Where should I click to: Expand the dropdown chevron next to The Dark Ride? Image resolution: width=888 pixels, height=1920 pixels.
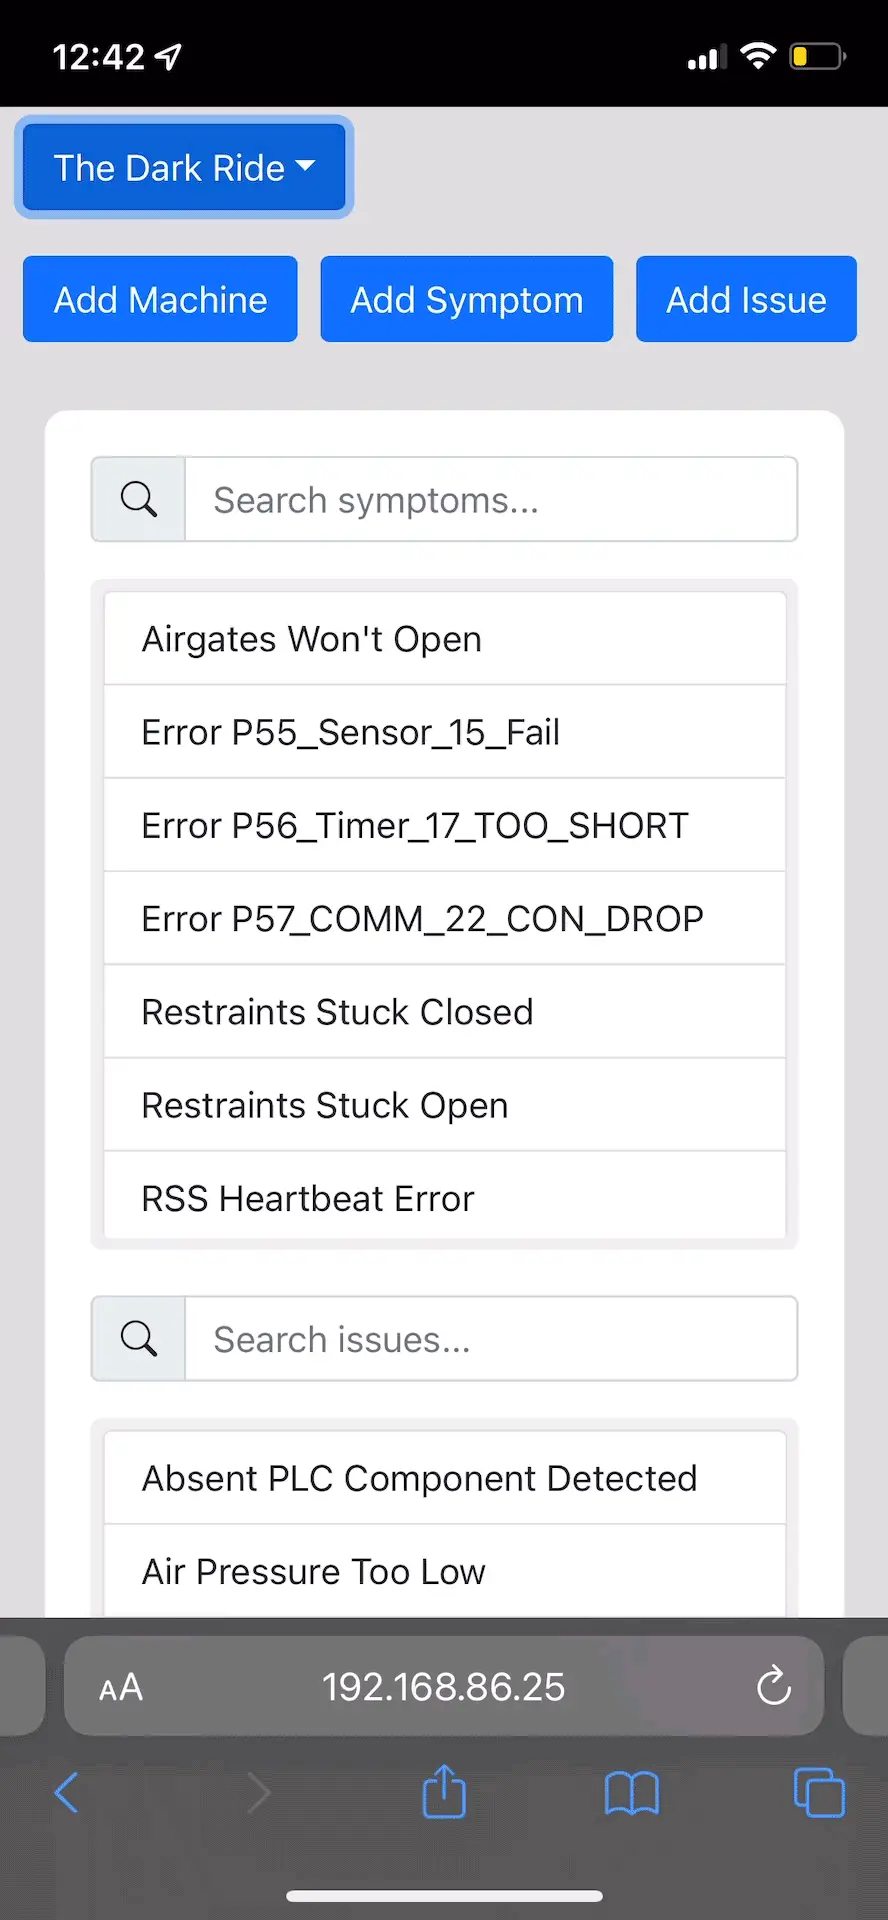(x=306, y=167)
